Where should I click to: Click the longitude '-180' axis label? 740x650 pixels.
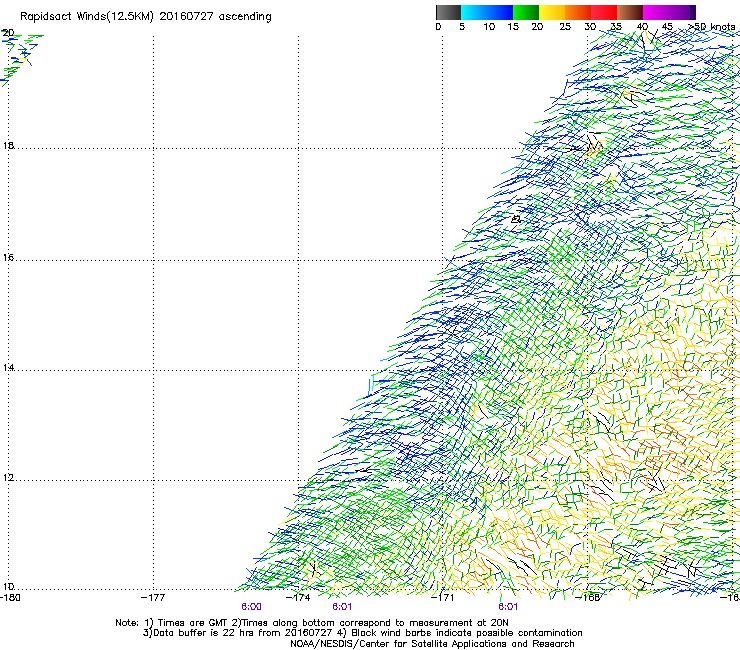point(10,598)
